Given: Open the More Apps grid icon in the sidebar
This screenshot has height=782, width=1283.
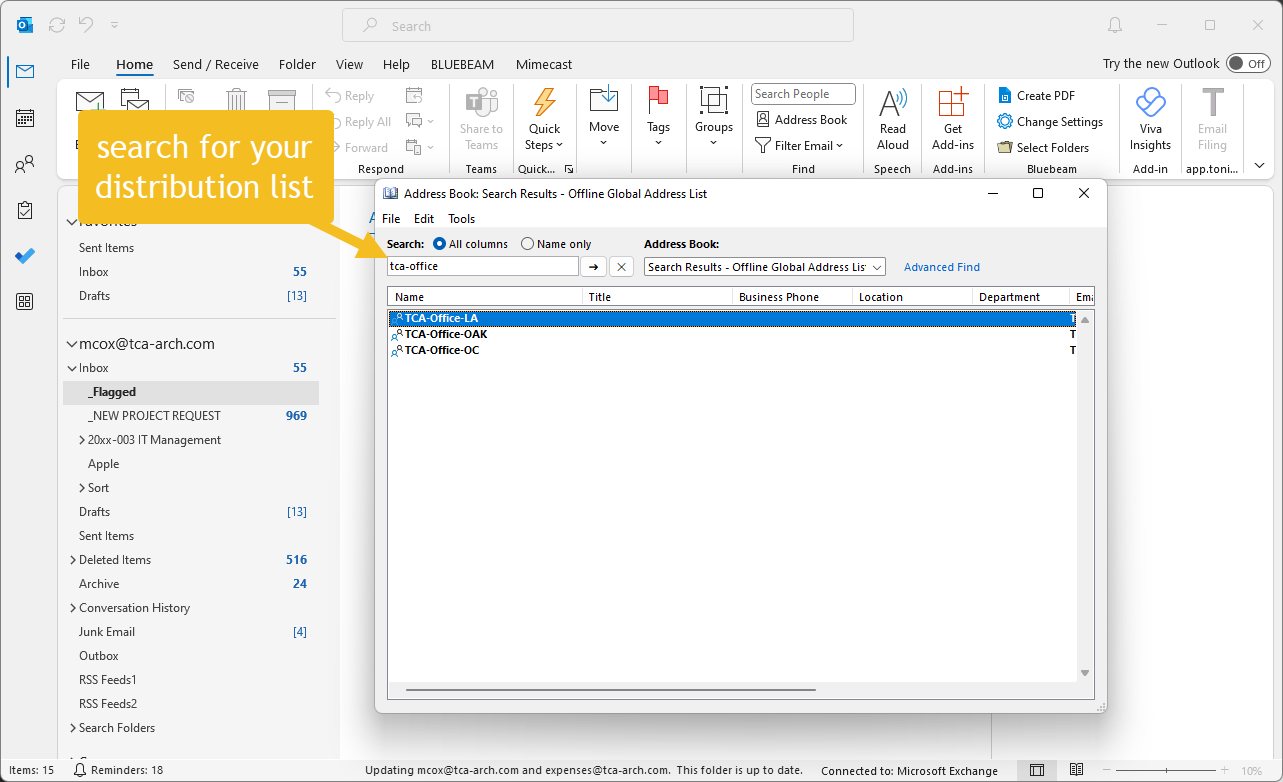Looking at the screenshot, I should (25, 302).
